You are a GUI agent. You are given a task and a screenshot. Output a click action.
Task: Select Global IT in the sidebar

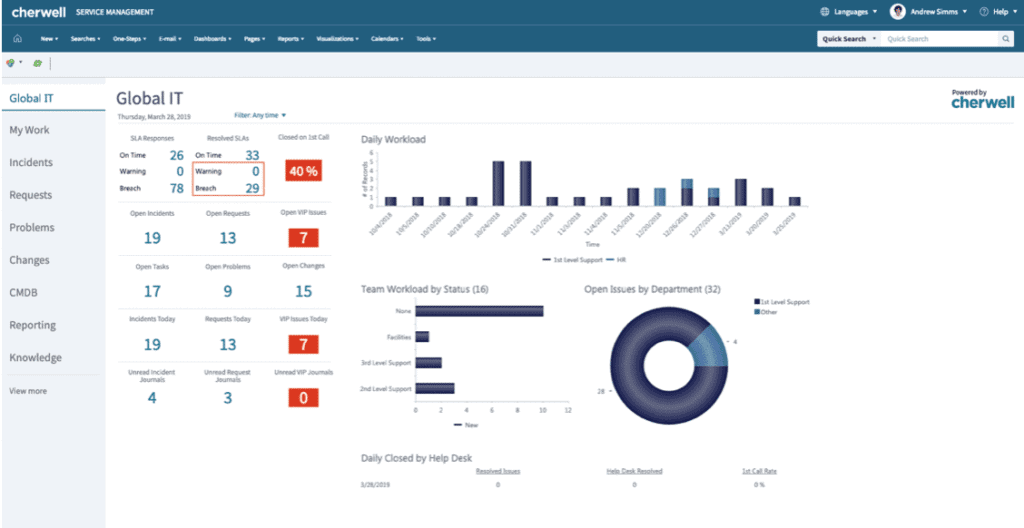54,98
